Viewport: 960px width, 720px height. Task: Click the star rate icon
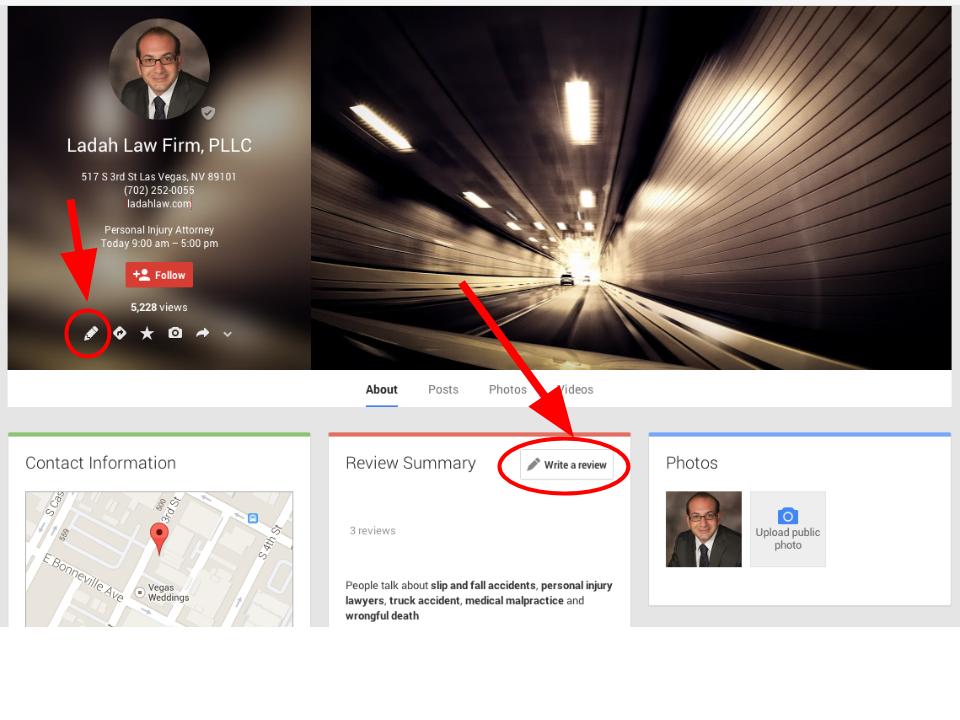tap(147, 333)
